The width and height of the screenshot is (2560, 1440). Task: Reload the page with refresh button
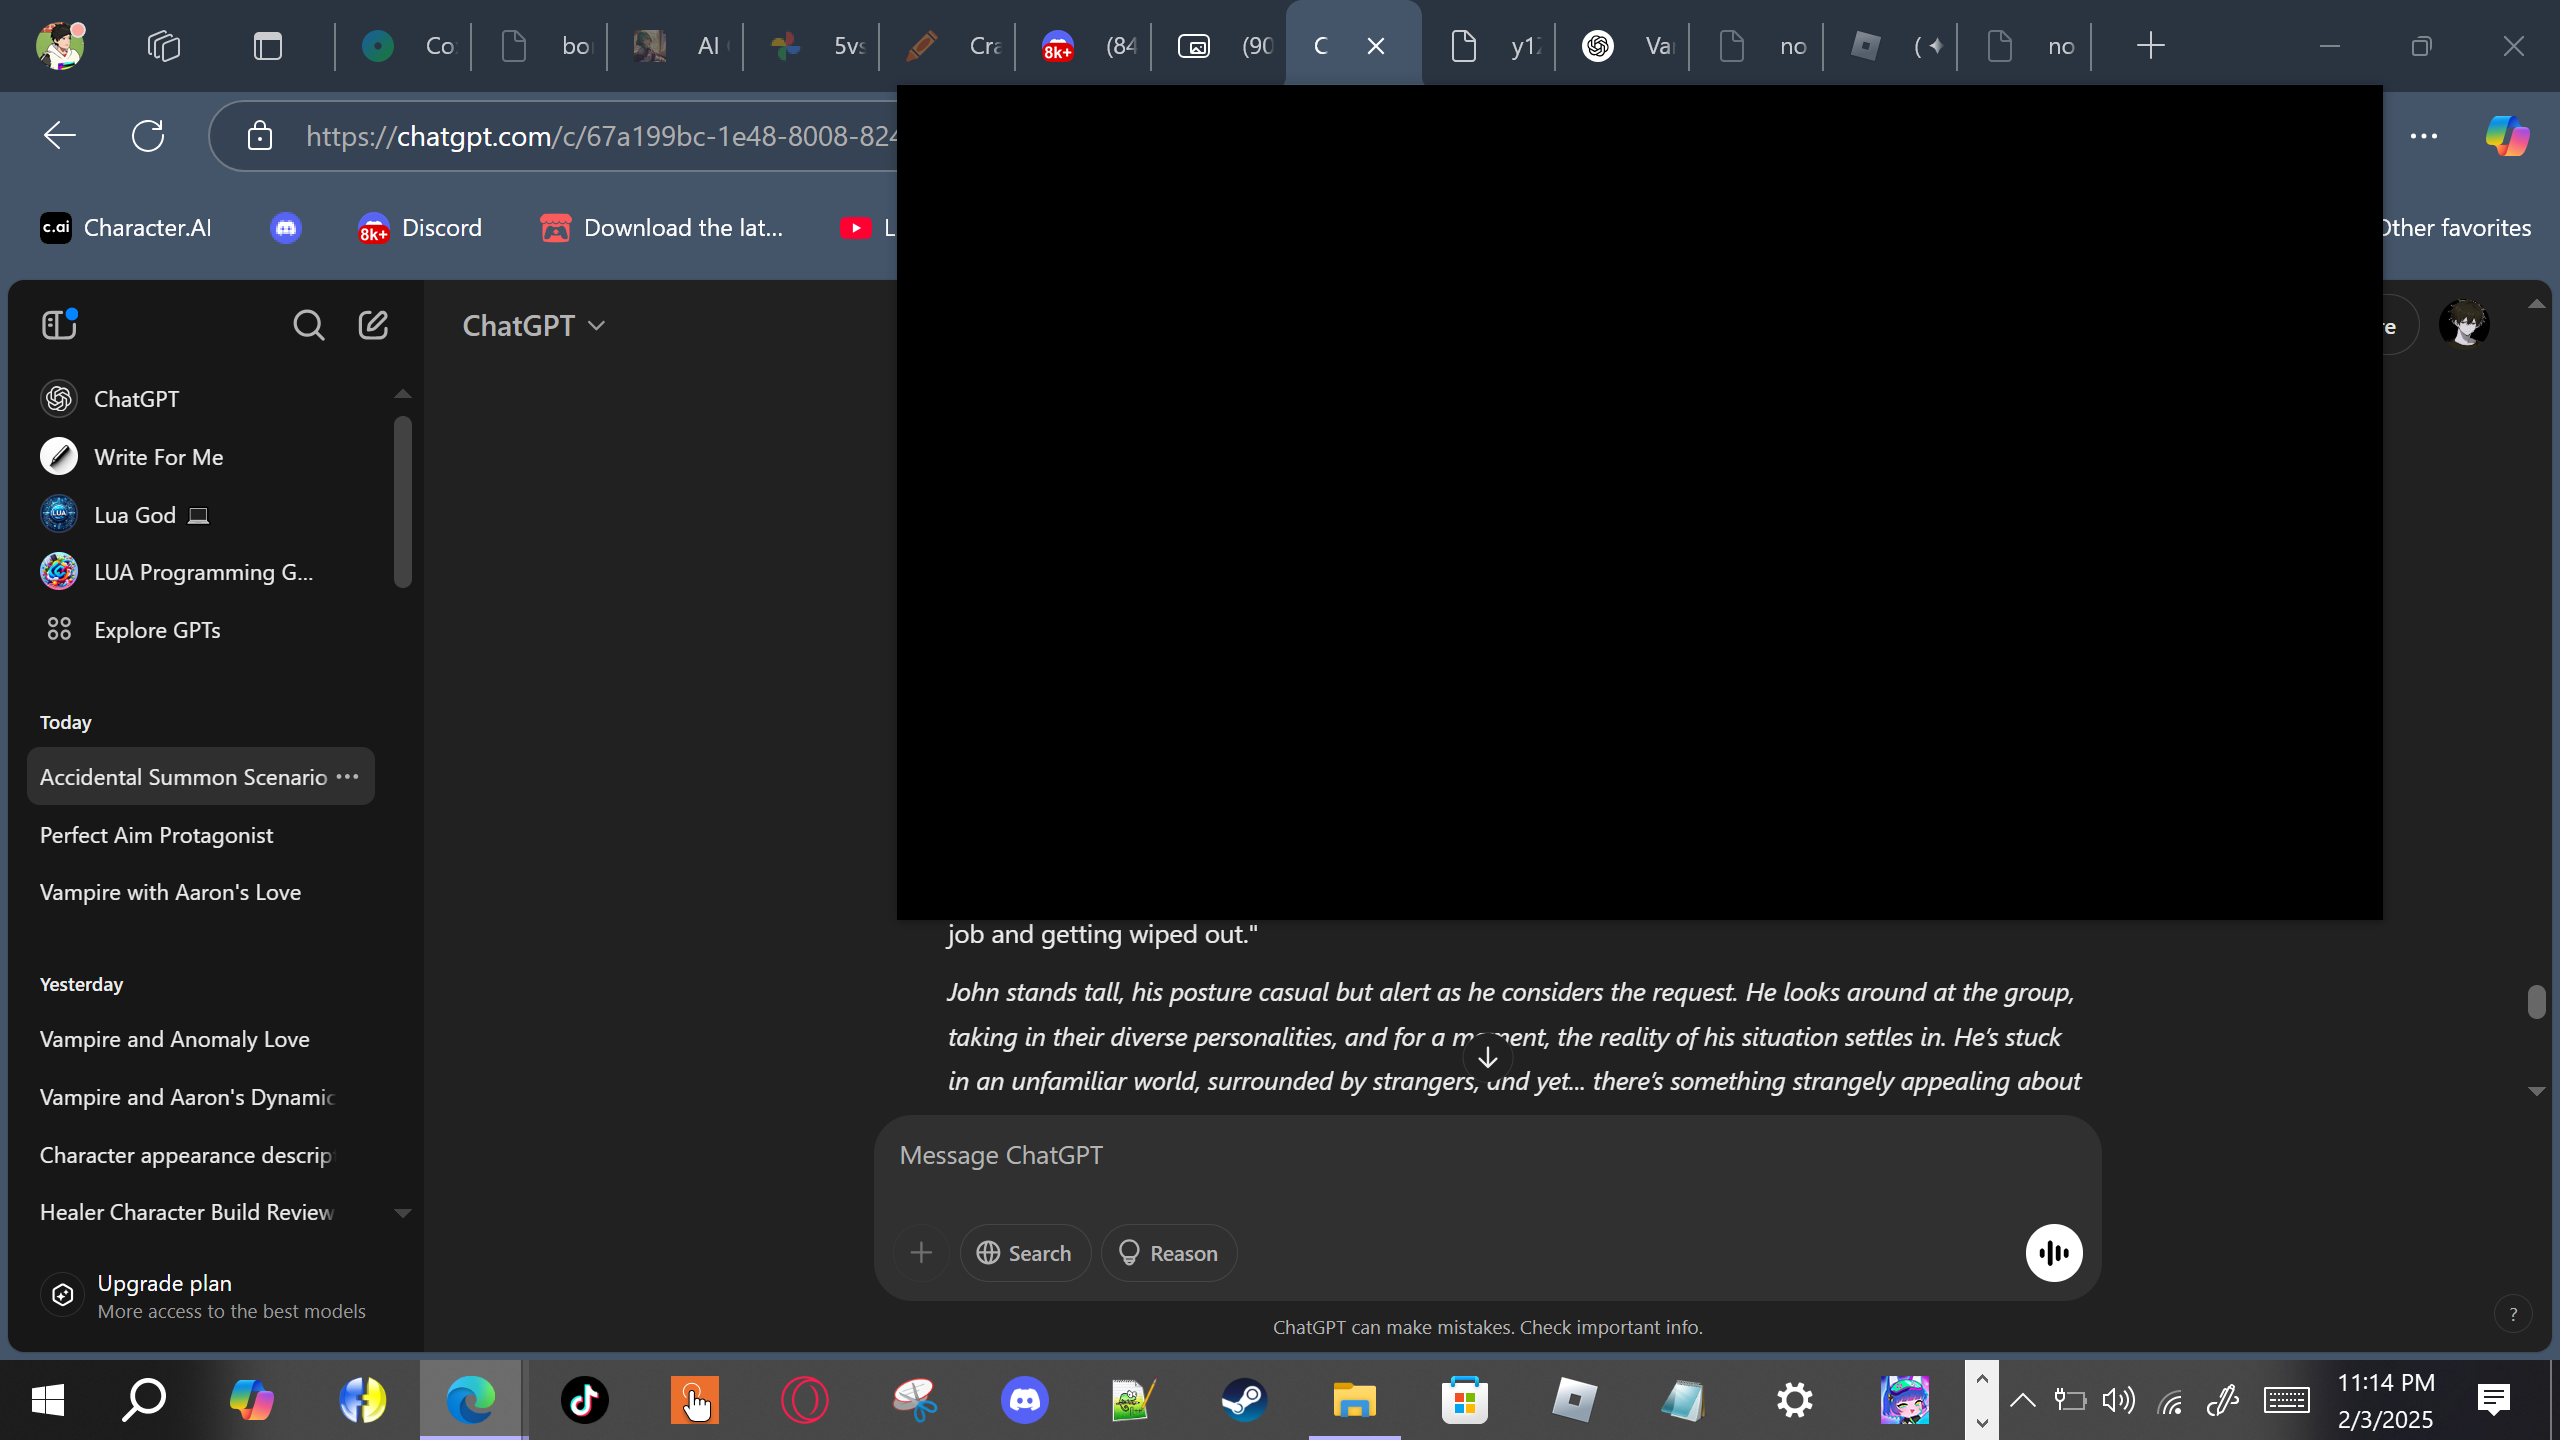pyautogui.click(x=148, y=135)
